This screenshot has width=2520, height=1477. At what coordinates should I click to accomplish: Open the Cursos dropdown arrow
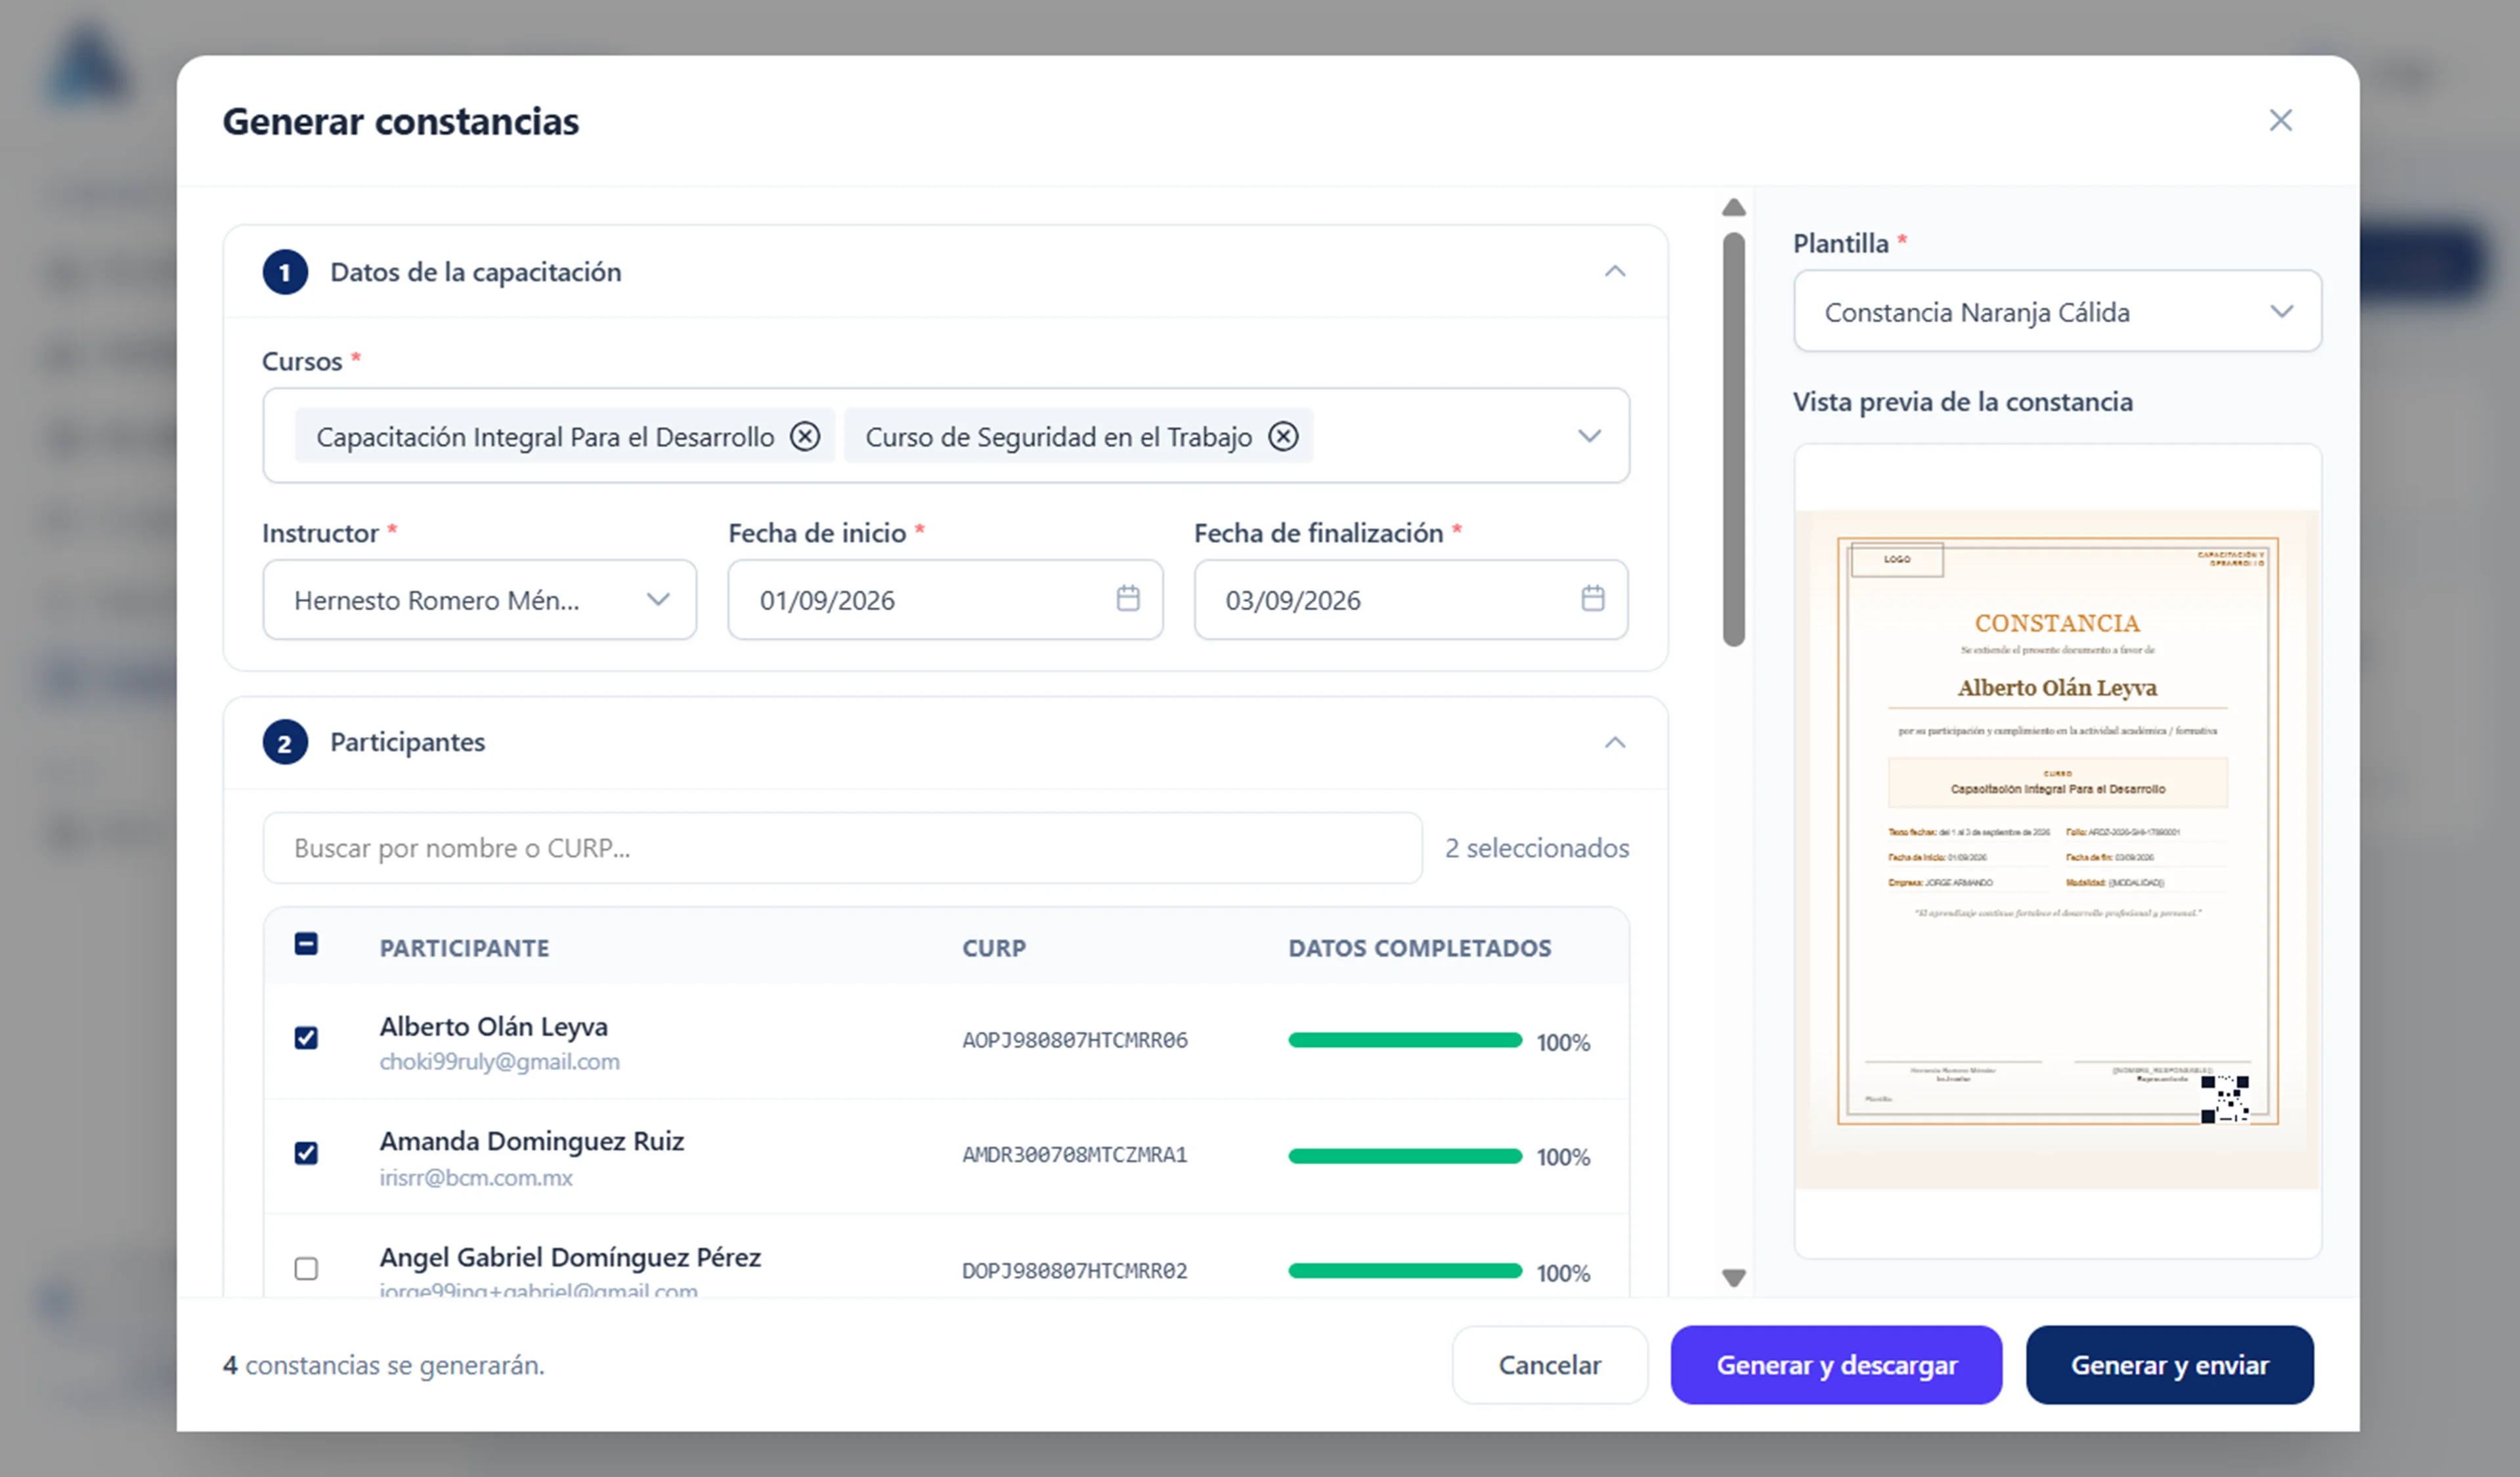[x=1589, y=436]
